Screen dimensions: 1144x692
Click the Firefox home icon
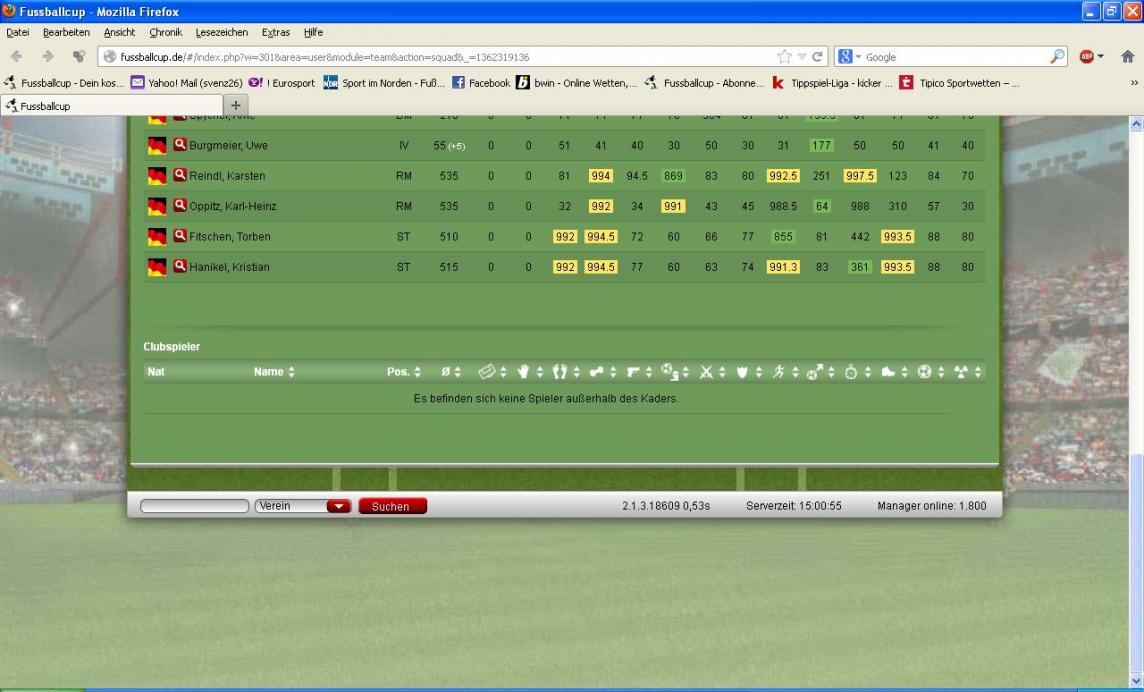coord(1126,57)
